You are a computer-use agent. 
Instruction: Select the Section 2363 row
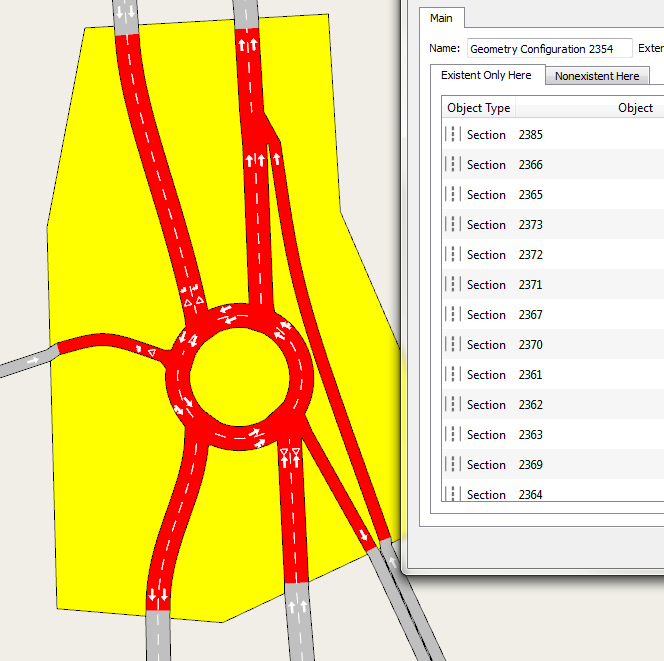[x=530, y=435]
